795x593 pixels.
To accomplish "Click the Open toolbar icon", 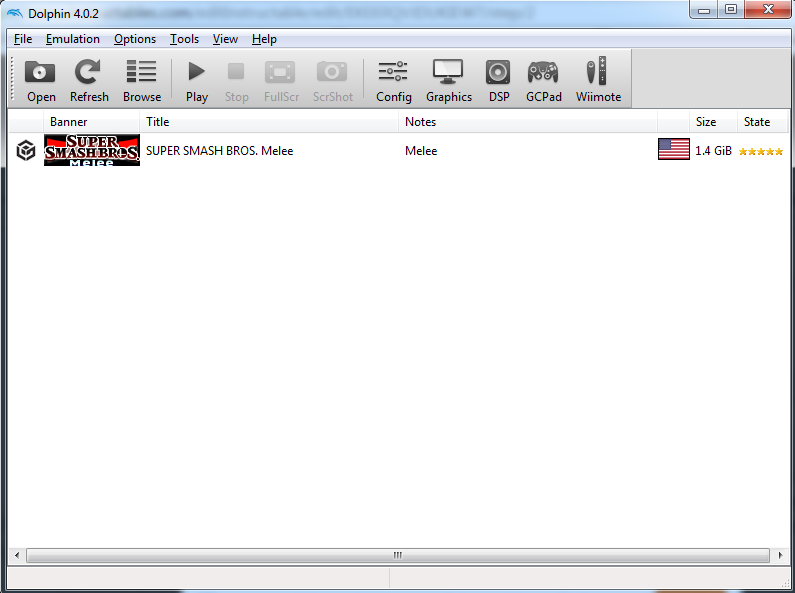I will [41, 80].
